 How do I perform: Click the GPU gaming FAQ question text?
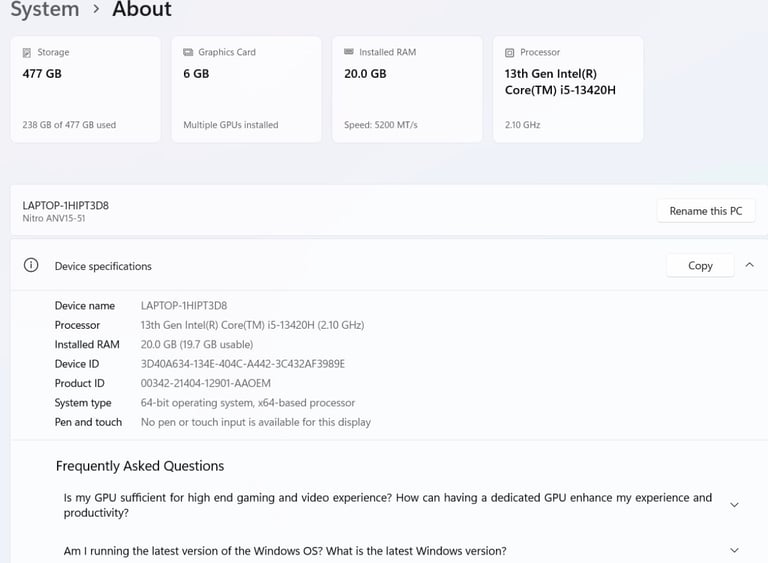387,505
